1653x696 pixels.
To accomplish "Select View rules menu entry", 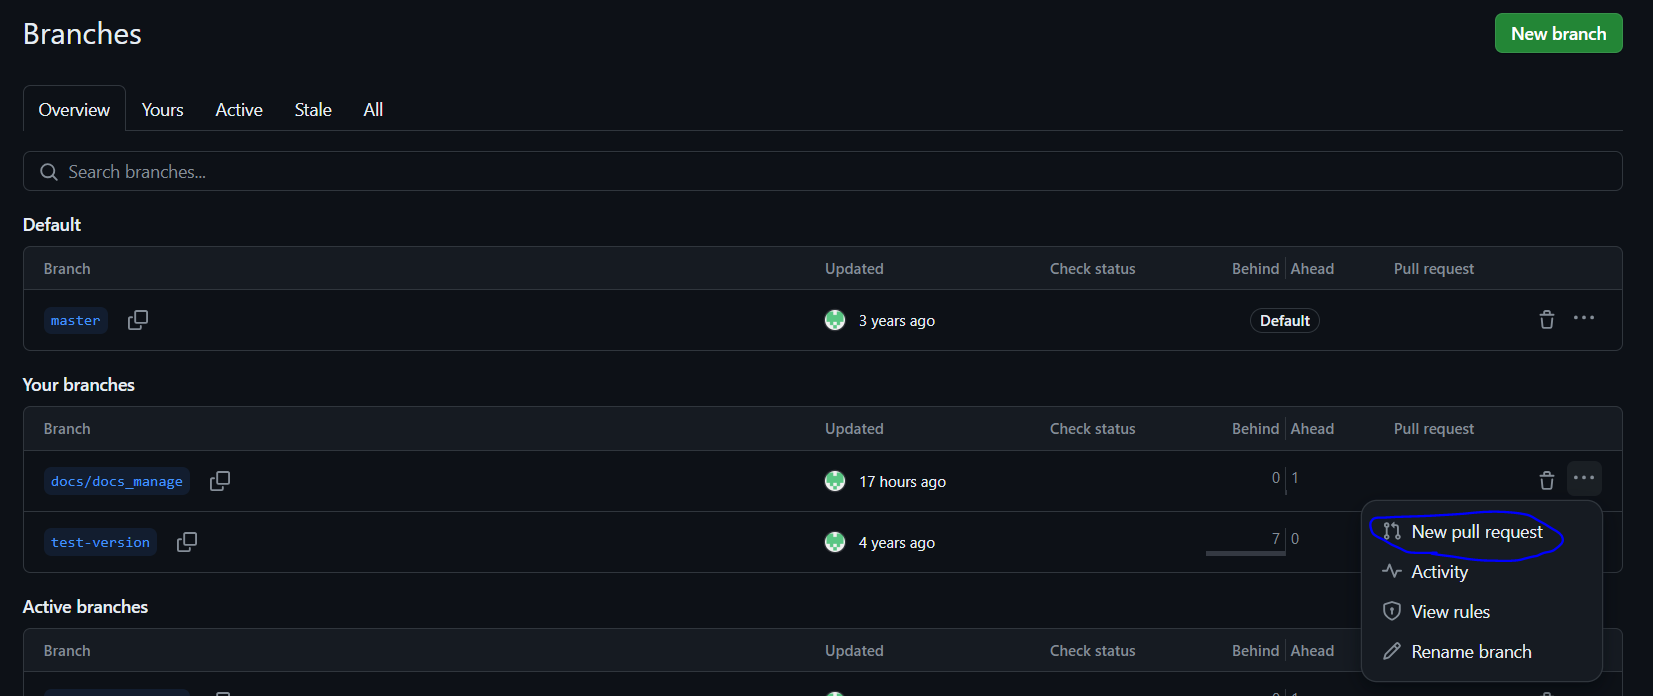I will pyautogui.click(x=1450, y=612).
